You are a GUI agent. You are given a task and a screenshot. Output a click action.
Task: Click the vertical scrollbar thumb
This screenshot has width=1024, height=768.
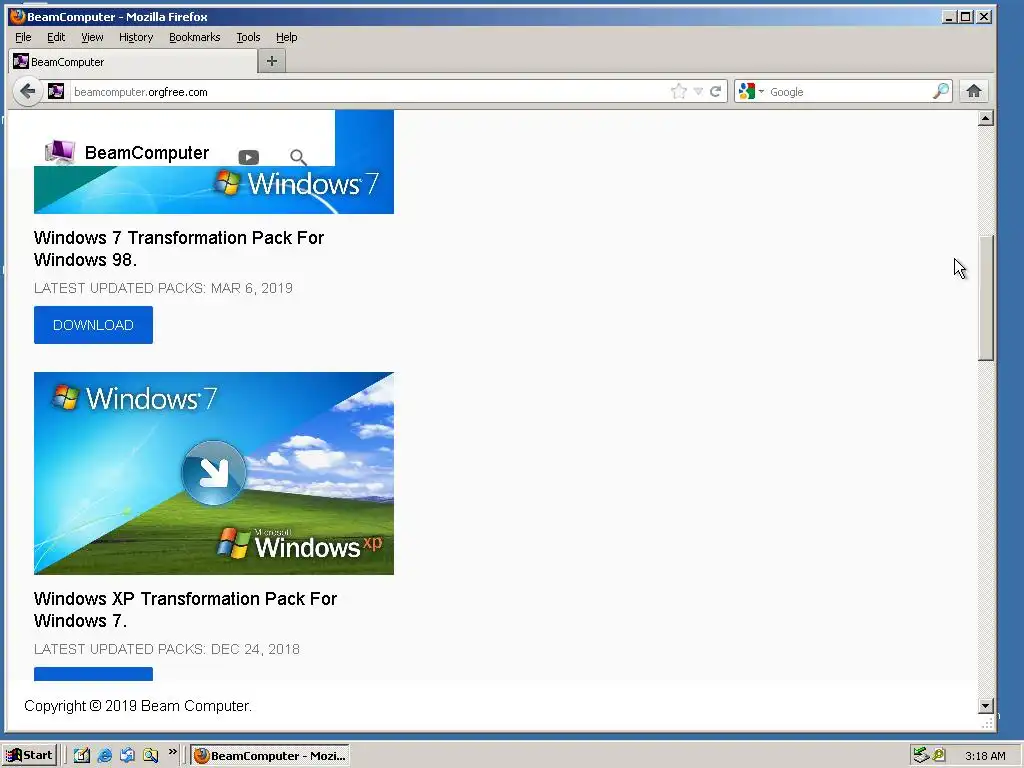[986, 297]
